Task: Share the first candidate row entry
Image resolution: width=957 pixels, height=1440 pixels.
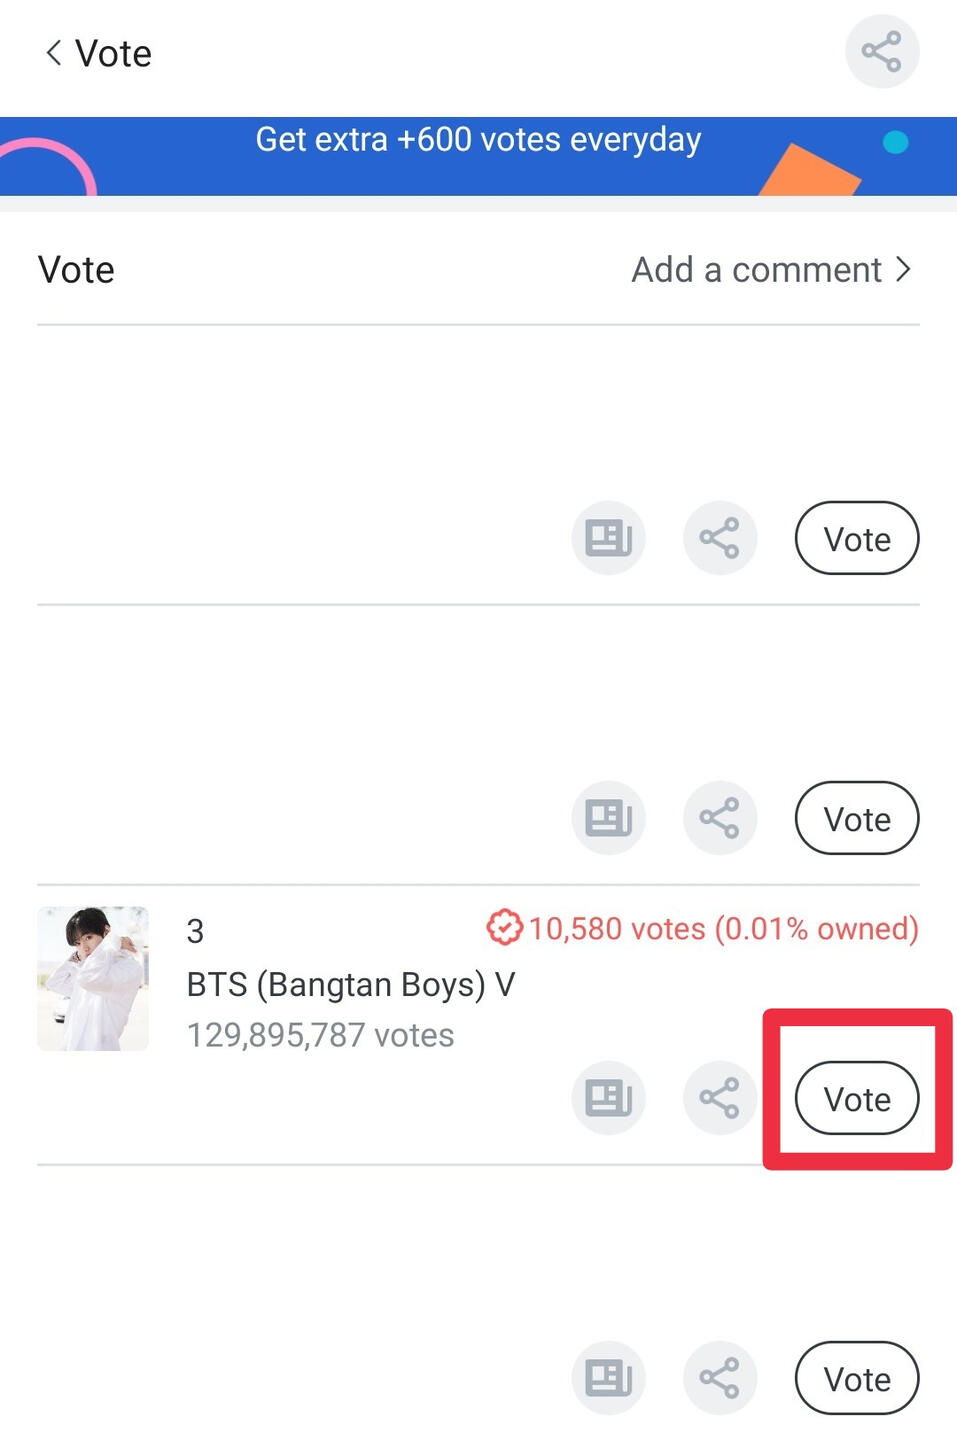Action: [719, 538]
